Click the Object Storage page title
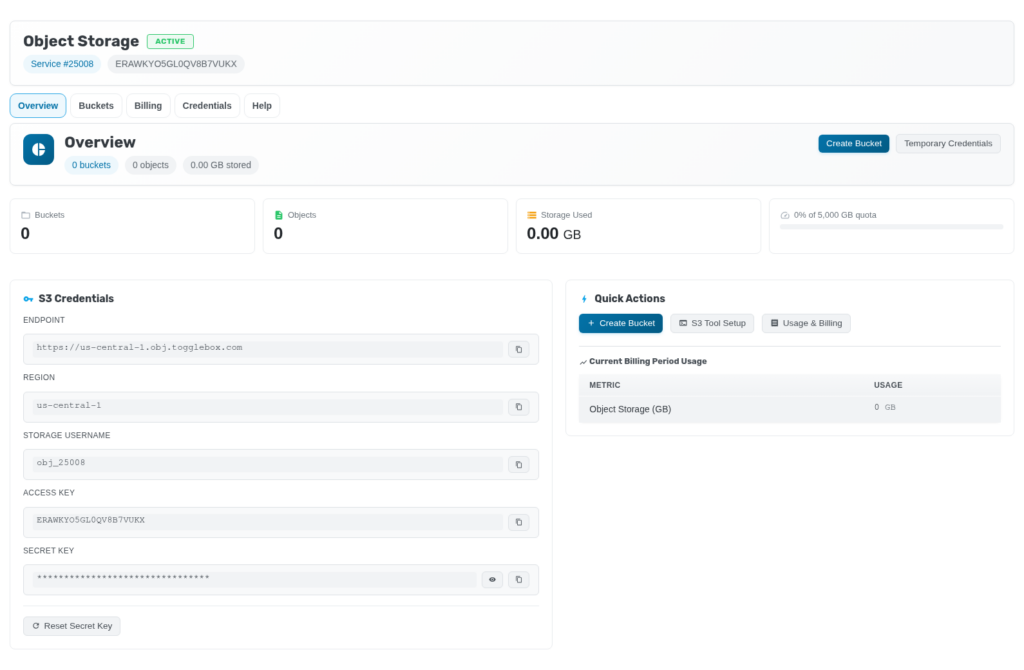This screenshot has width=1024, height=670. 81,41
